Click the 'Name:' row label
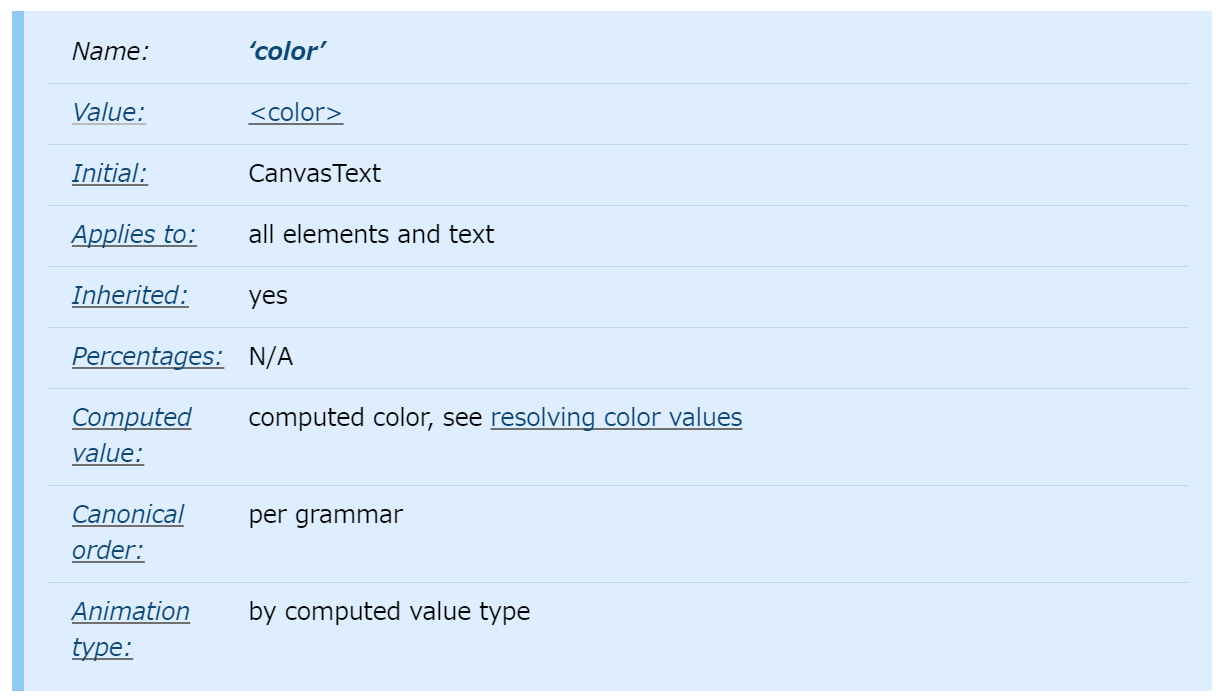Image resolution: width=1223 pixels, height=700 pixels. pos(110,52)
